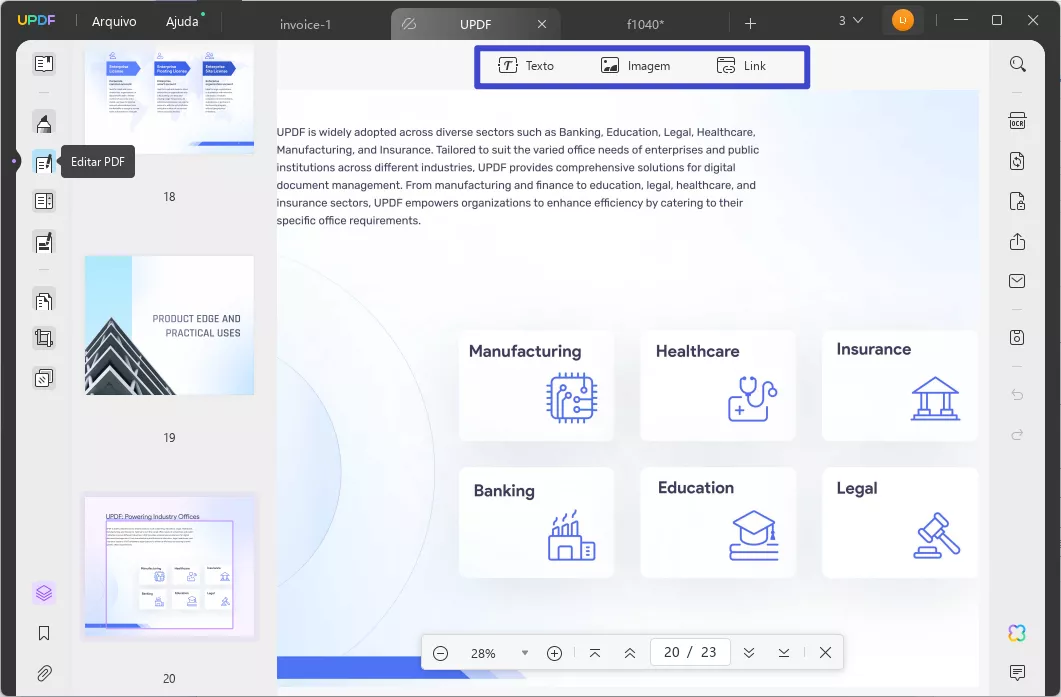Select page 19 thumbnail
The image size is (1061, 697).
coord(169,325)
